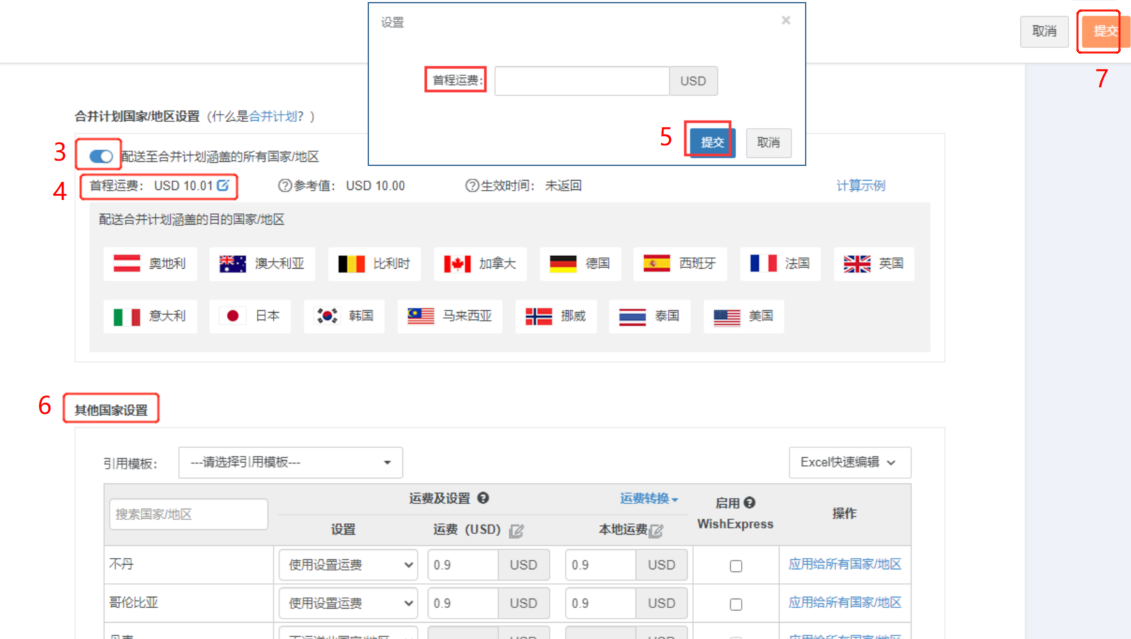Click the help icon beside 启用 WishExpress
This screenshot has width=1131, height=639.
(x=749, y=503)
